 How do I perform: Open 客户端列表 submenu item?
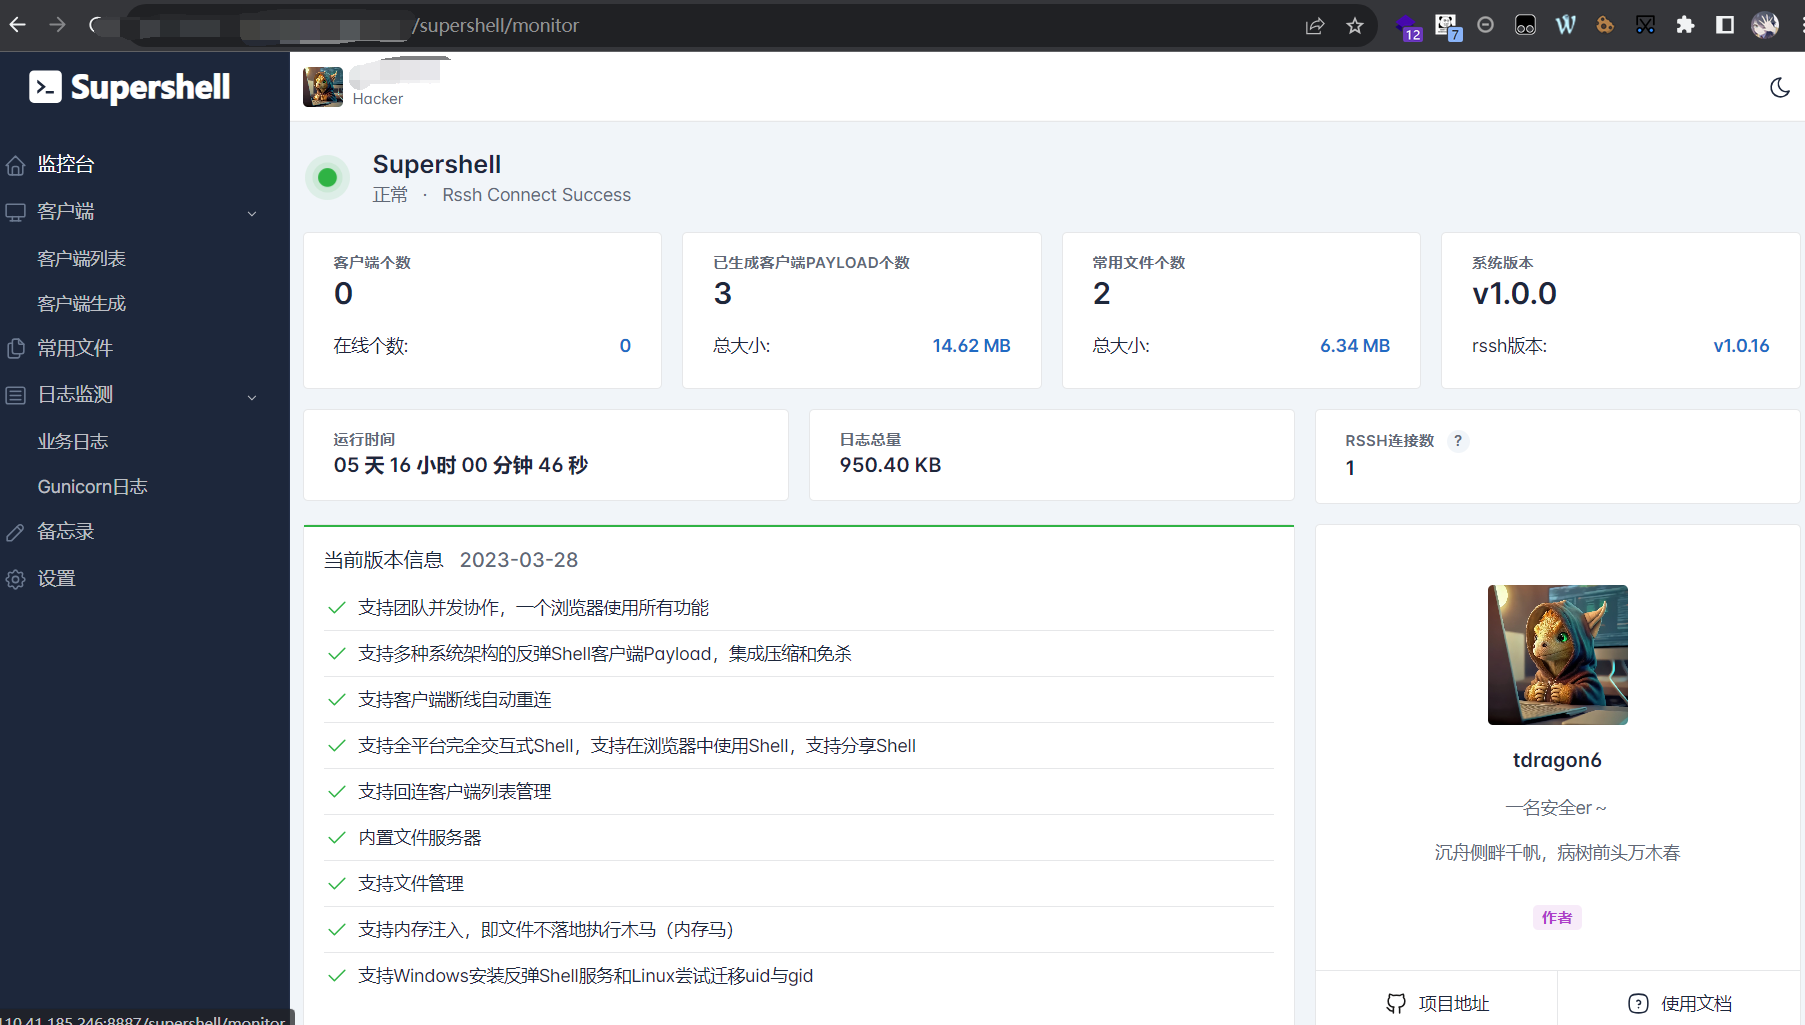click(x=81, y=259)
